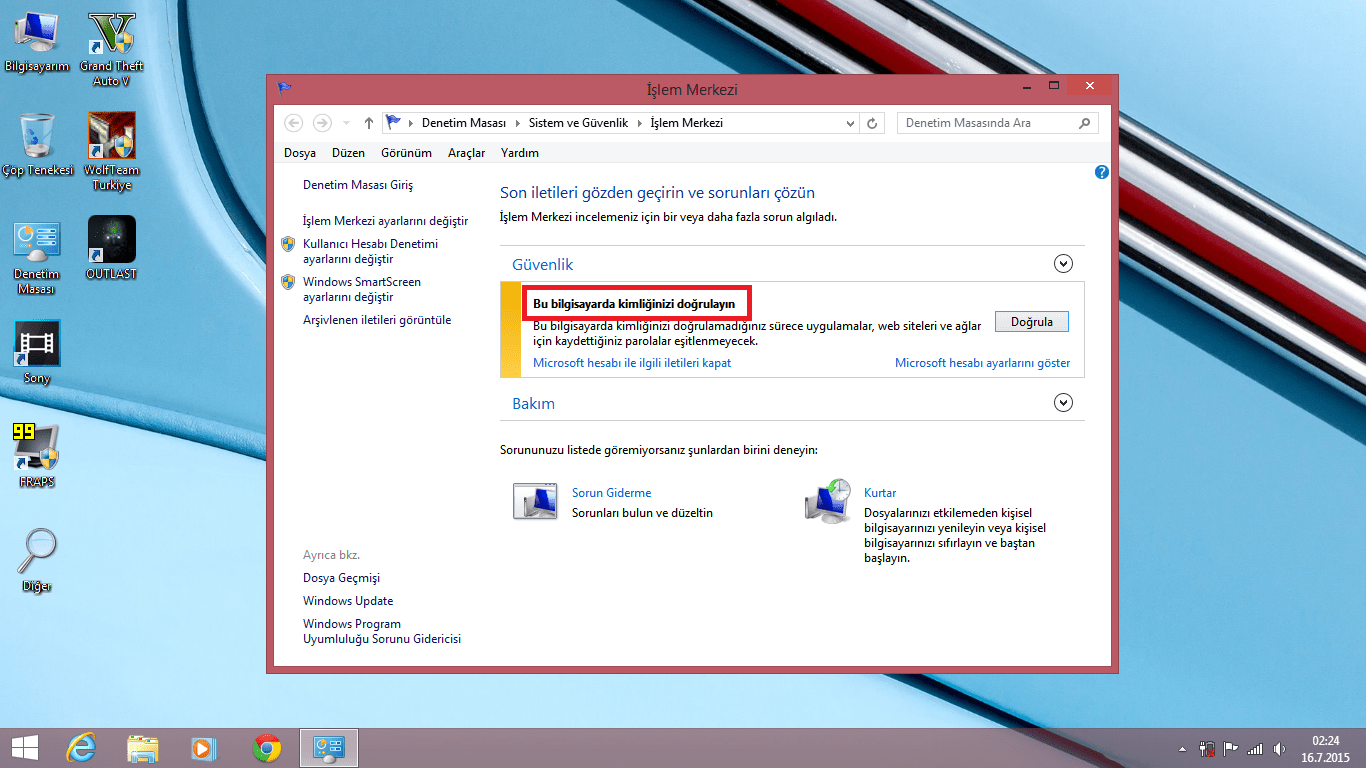
Task: Open Denetim Masası Giriş link
Action: point(358,185)
